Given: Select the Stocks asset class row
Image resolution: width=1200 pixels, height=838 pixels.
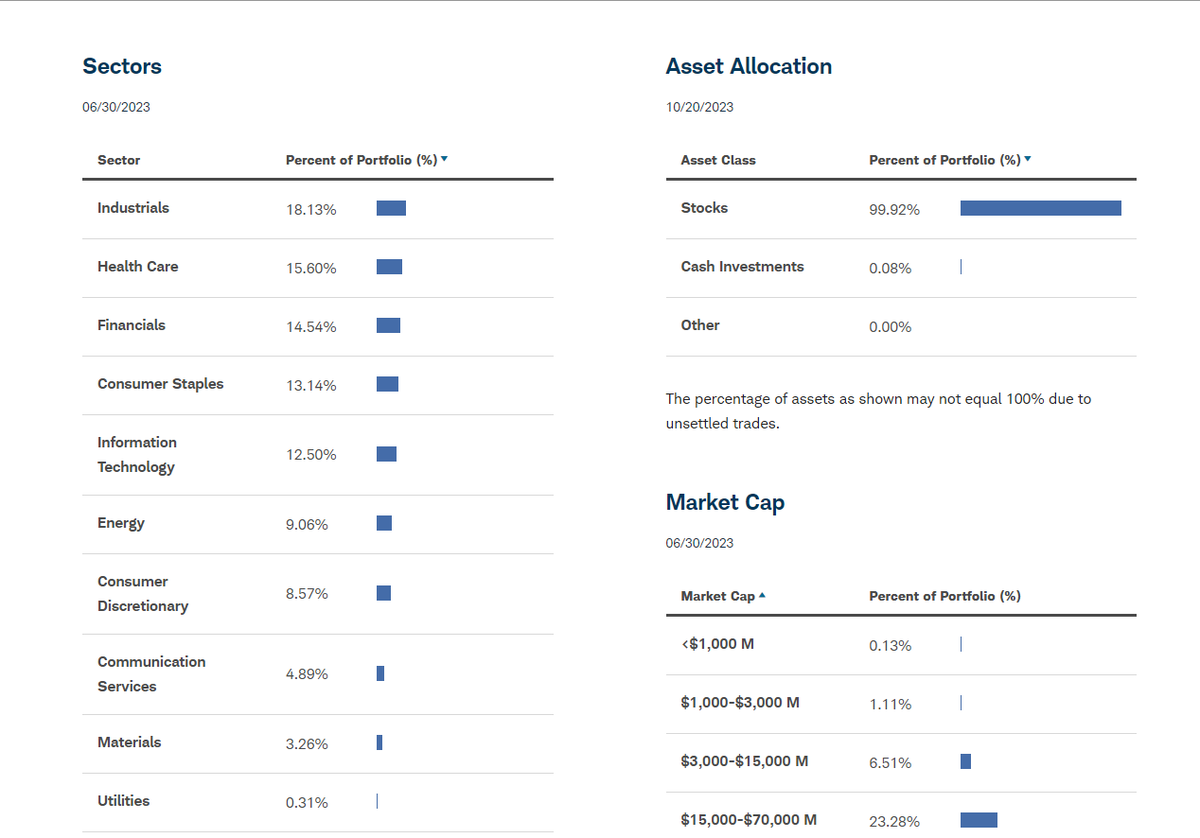Looking at the screenshot, I should click(x=703, y=207).
